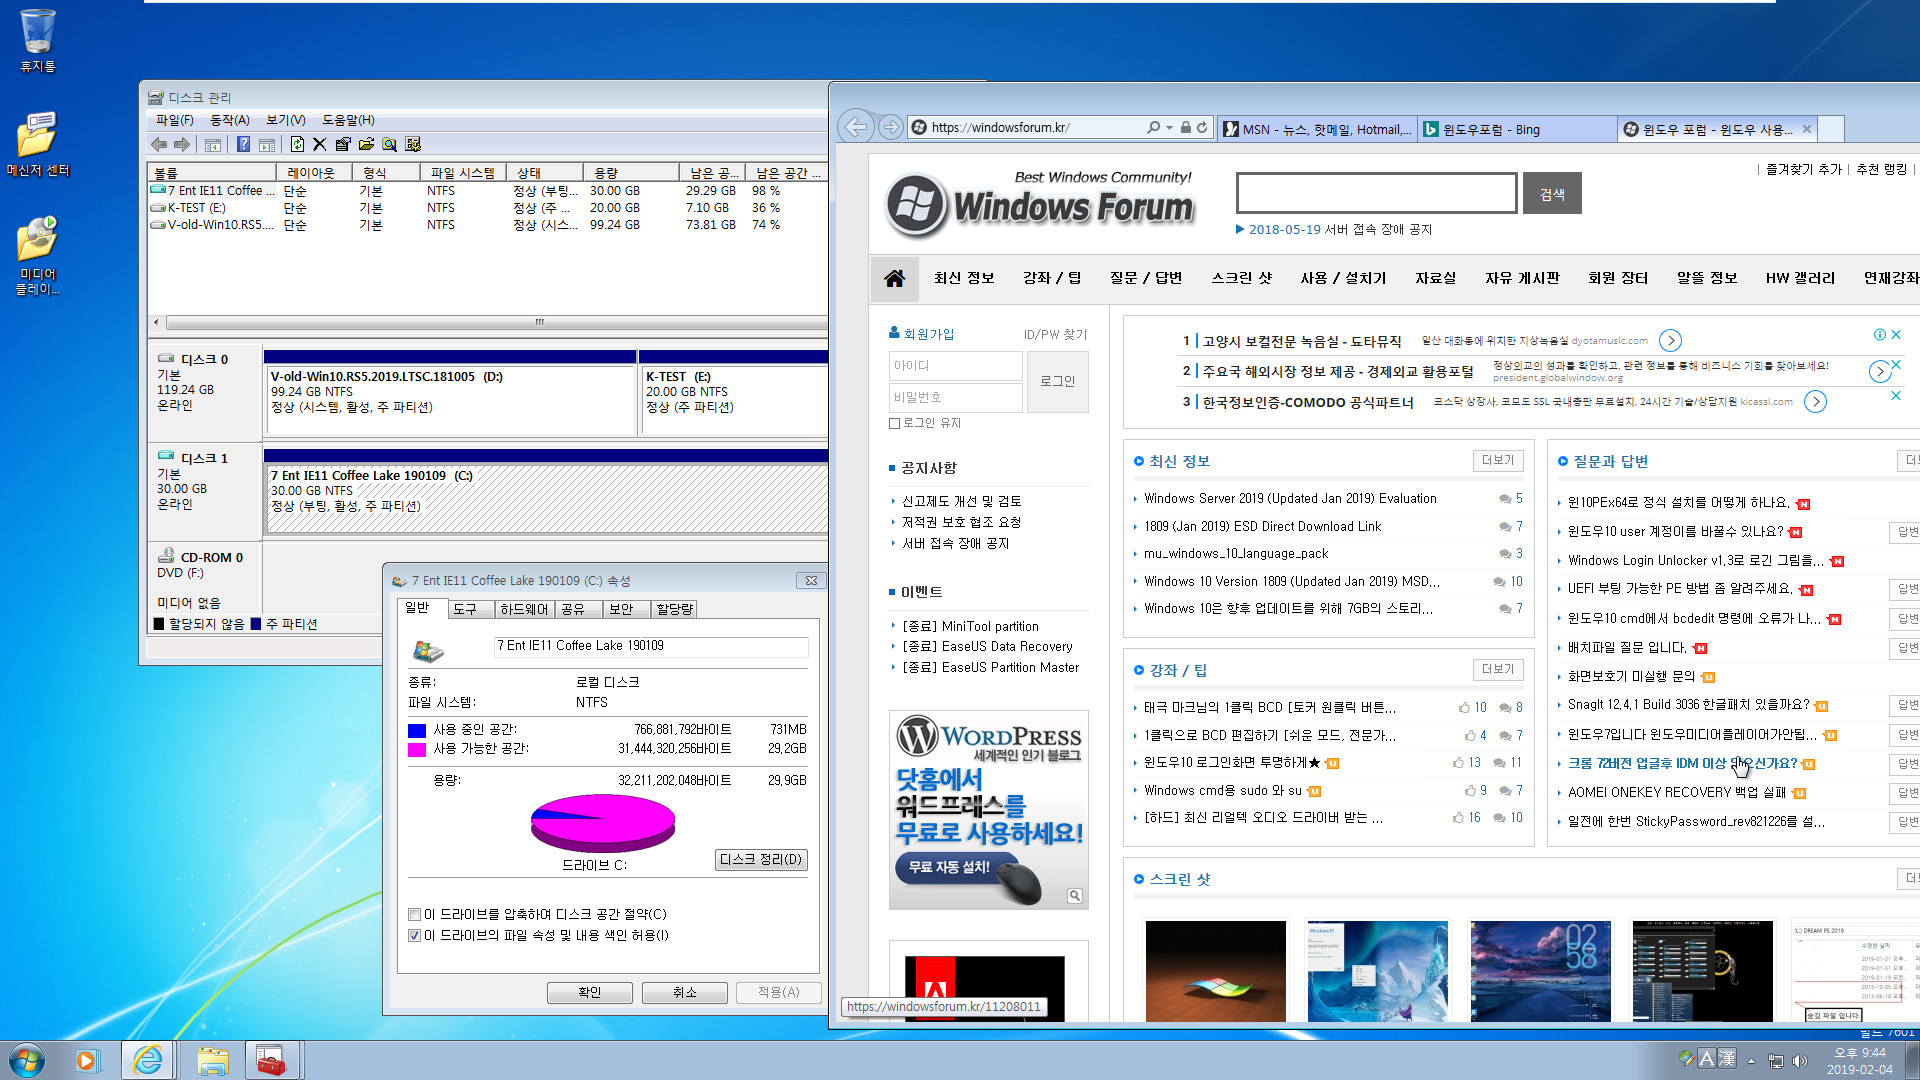Click the magenta free space color swatch
The height and width of the screenshot is (1080, 1920).
[417, 749]
